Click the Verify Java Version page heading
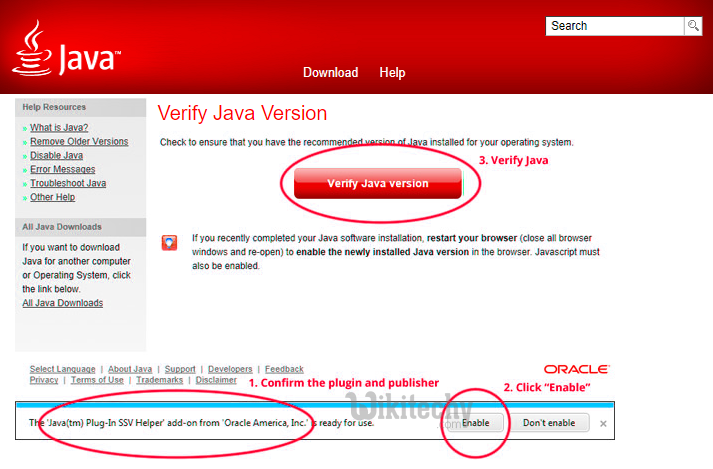The width and height of the screenshot is (713, 469). click(242, 113)
